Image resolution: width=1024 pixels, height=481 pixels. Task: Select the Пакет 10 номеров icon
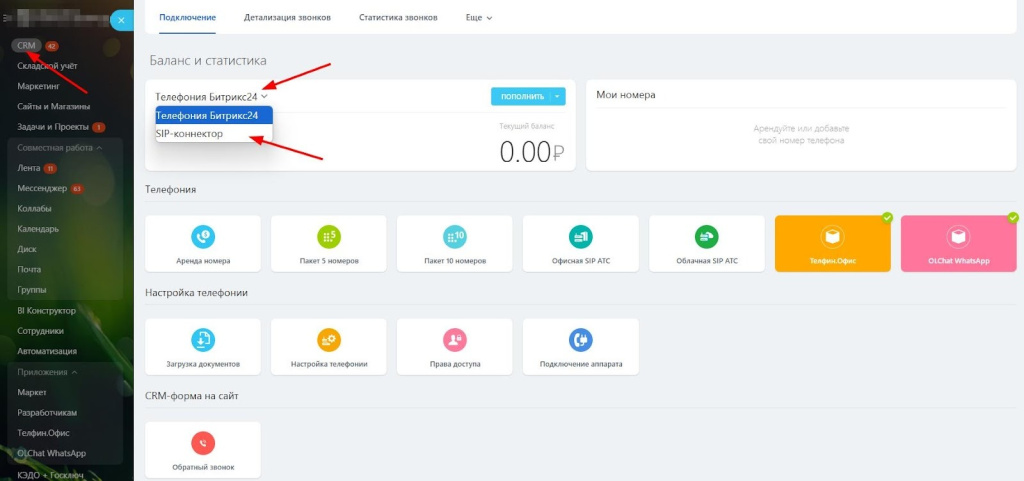pyautogui.click(x=455, y=236)
